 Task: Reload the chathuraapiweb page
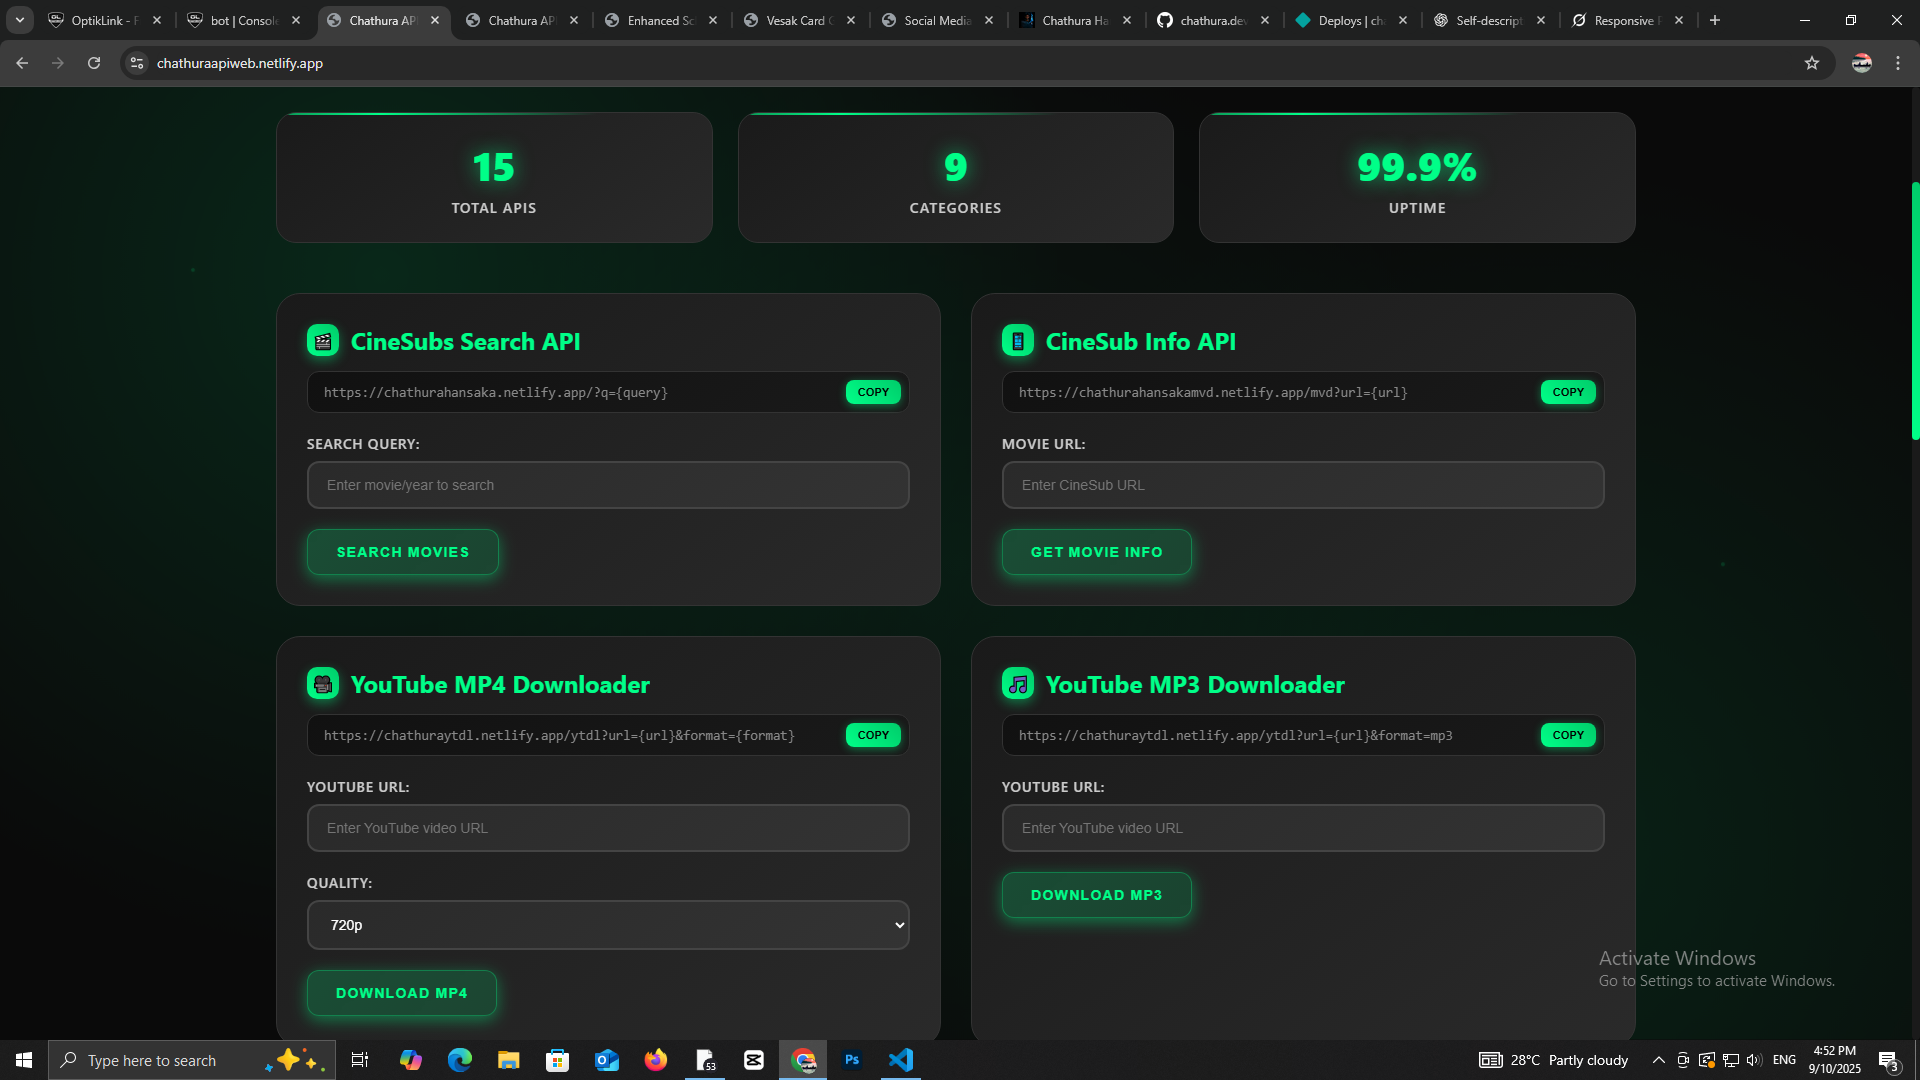pos(94,62)
